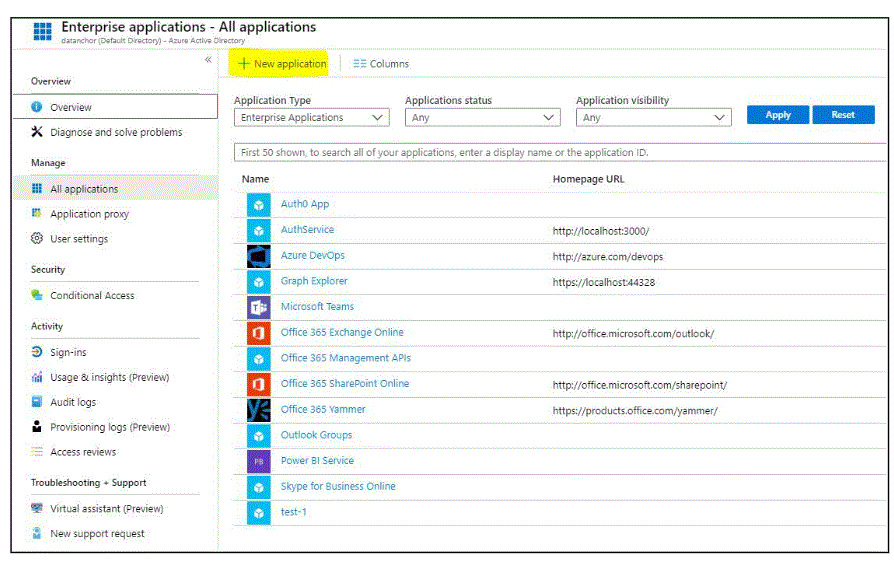Image resolution: width=894 pixels, height=567 pixels.
Task: Click the Graph Explorer cube icon
Action: coord(259,282)
